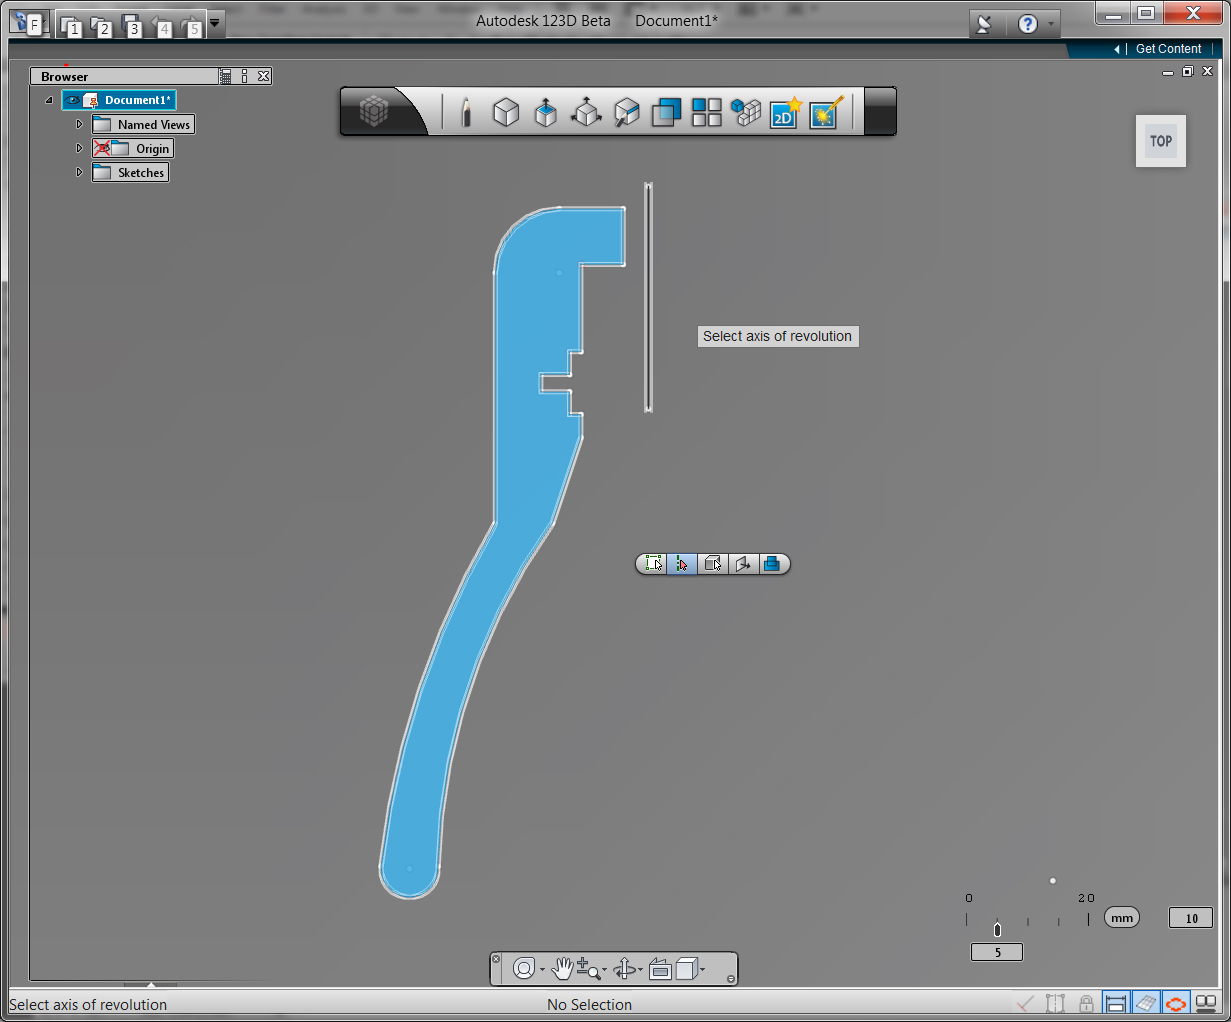Enable the padlock constraint icon in the status bar
Image resolution: width=1231 pixels, height=1022 pixels.
click(x=1086, y=1004)
